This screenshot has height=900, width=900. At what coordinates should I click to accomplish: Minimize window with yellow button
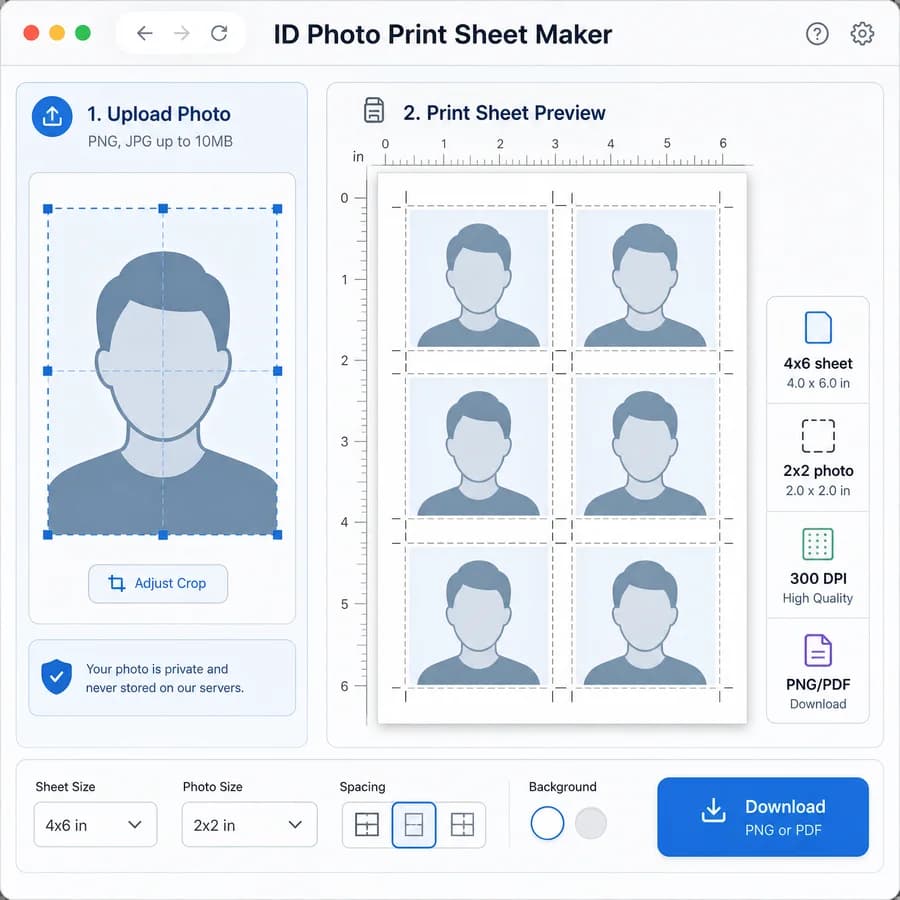tap(57, 33)
